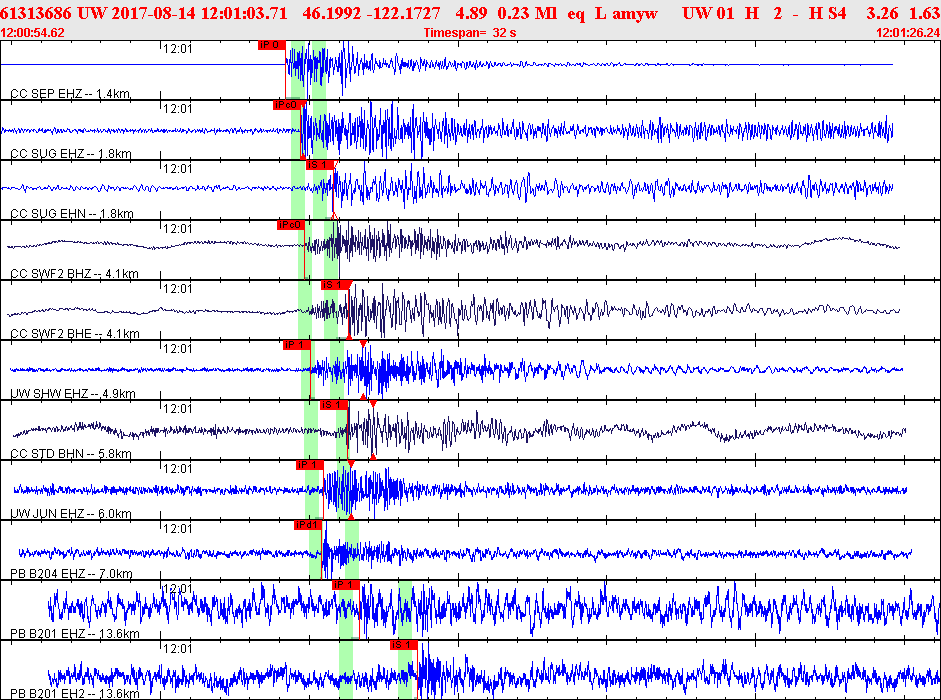Click the iS 1 pick flag on SWF2 BHE
Screen dimensions: 941x700
click(x=334, y=285)
